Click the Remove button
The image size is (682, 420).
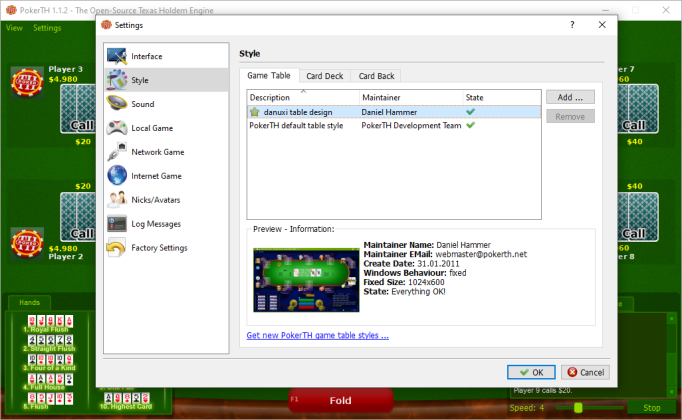point(570,117)
